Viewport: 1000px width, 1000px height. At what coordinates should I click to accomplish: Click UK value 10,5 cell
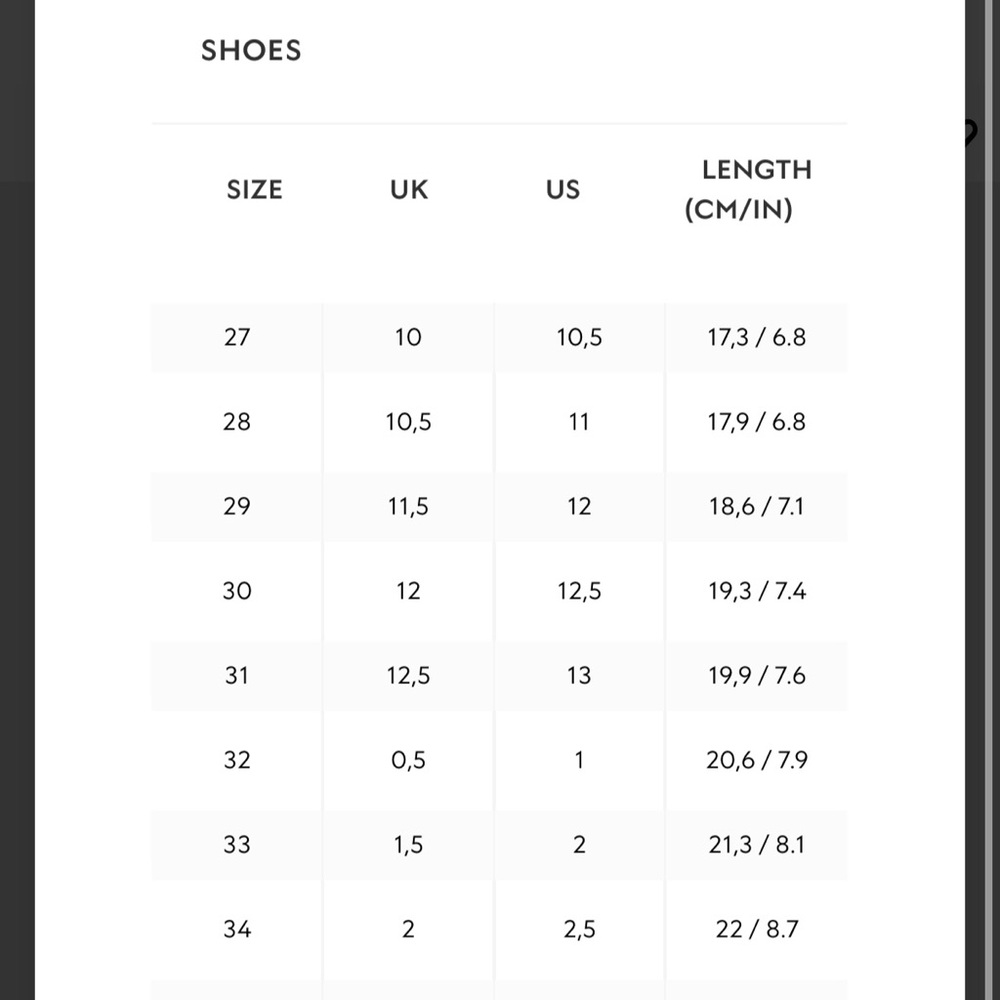(408, 422)
